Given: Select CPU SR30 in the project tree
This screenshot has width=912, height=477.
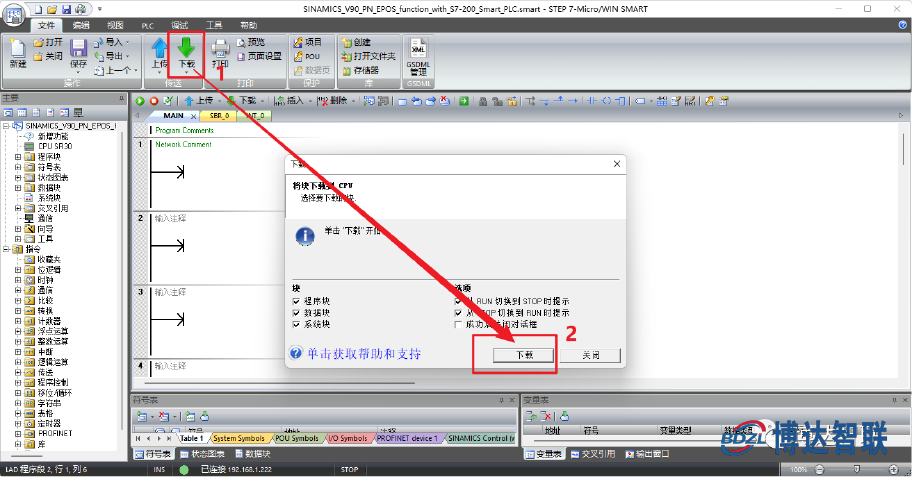Looking at the screenshot, I should 55,146.
